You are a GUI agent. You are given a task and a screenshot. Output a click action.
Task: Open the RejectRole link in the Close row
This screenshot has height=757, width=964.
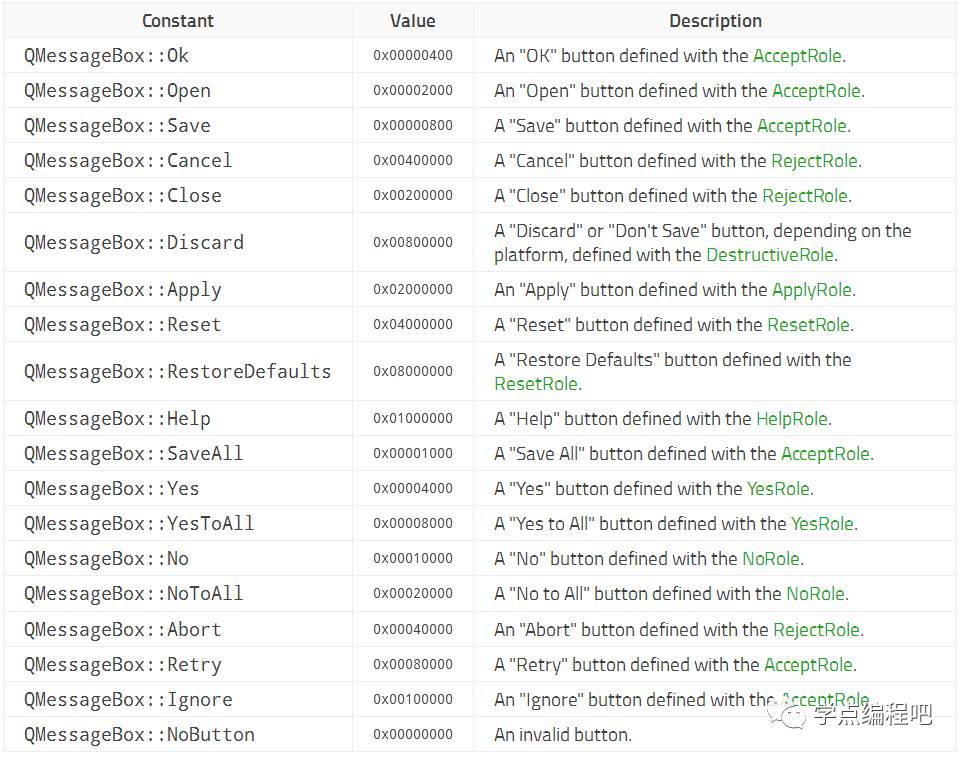click(x=805, y=196)
